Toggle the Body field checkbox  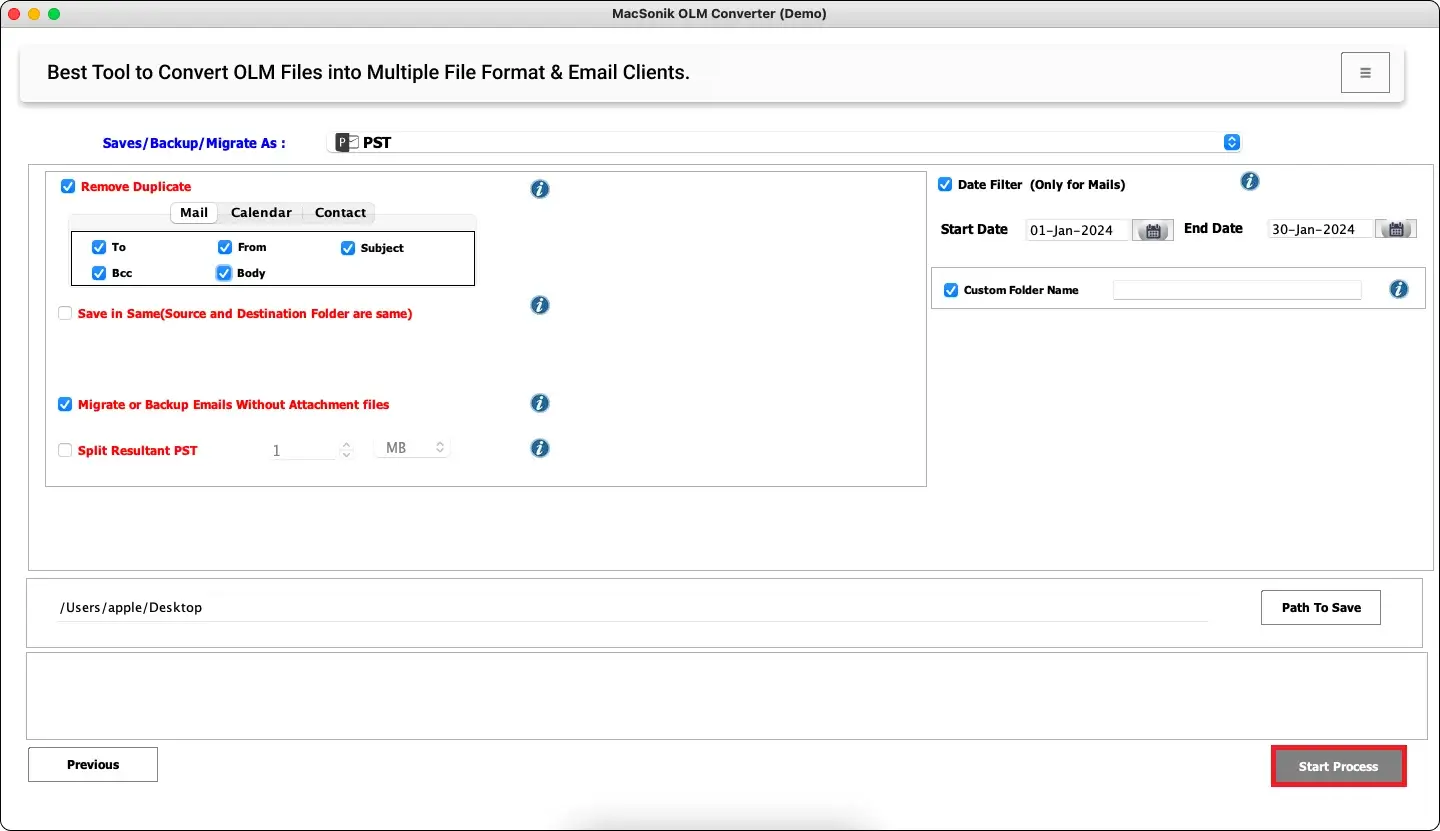click(224, 273)
